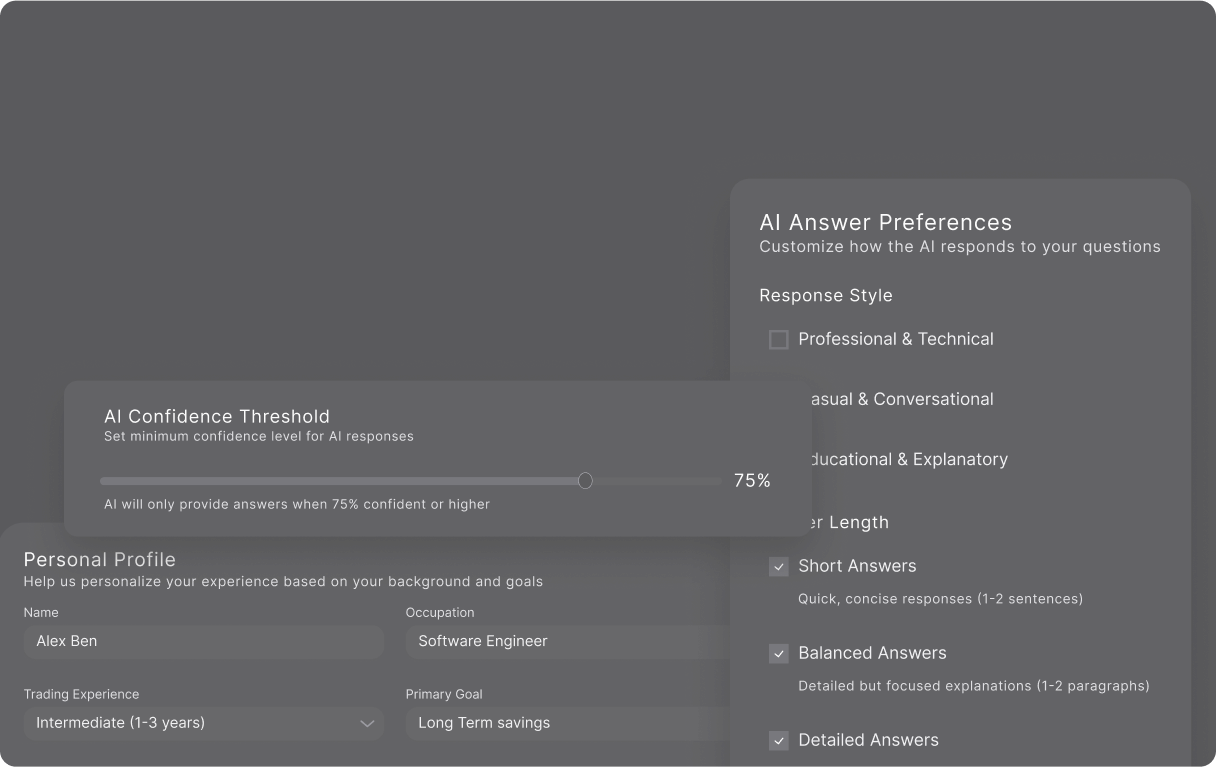
Task: Uncheck the Short Answers checkbox
Action: coord(778,567)
